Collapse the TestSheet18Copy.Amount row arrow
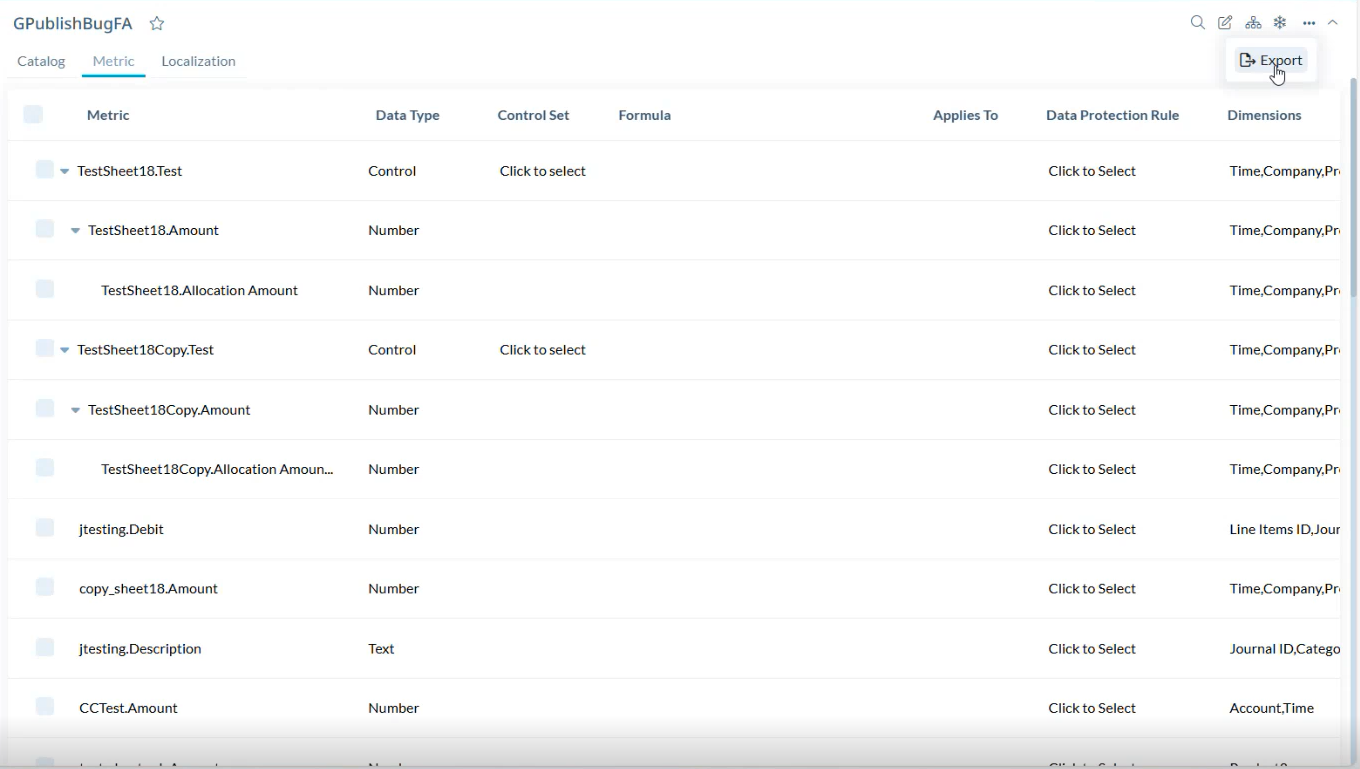This screenshot has height=769, width=1360. click(75, 410)
